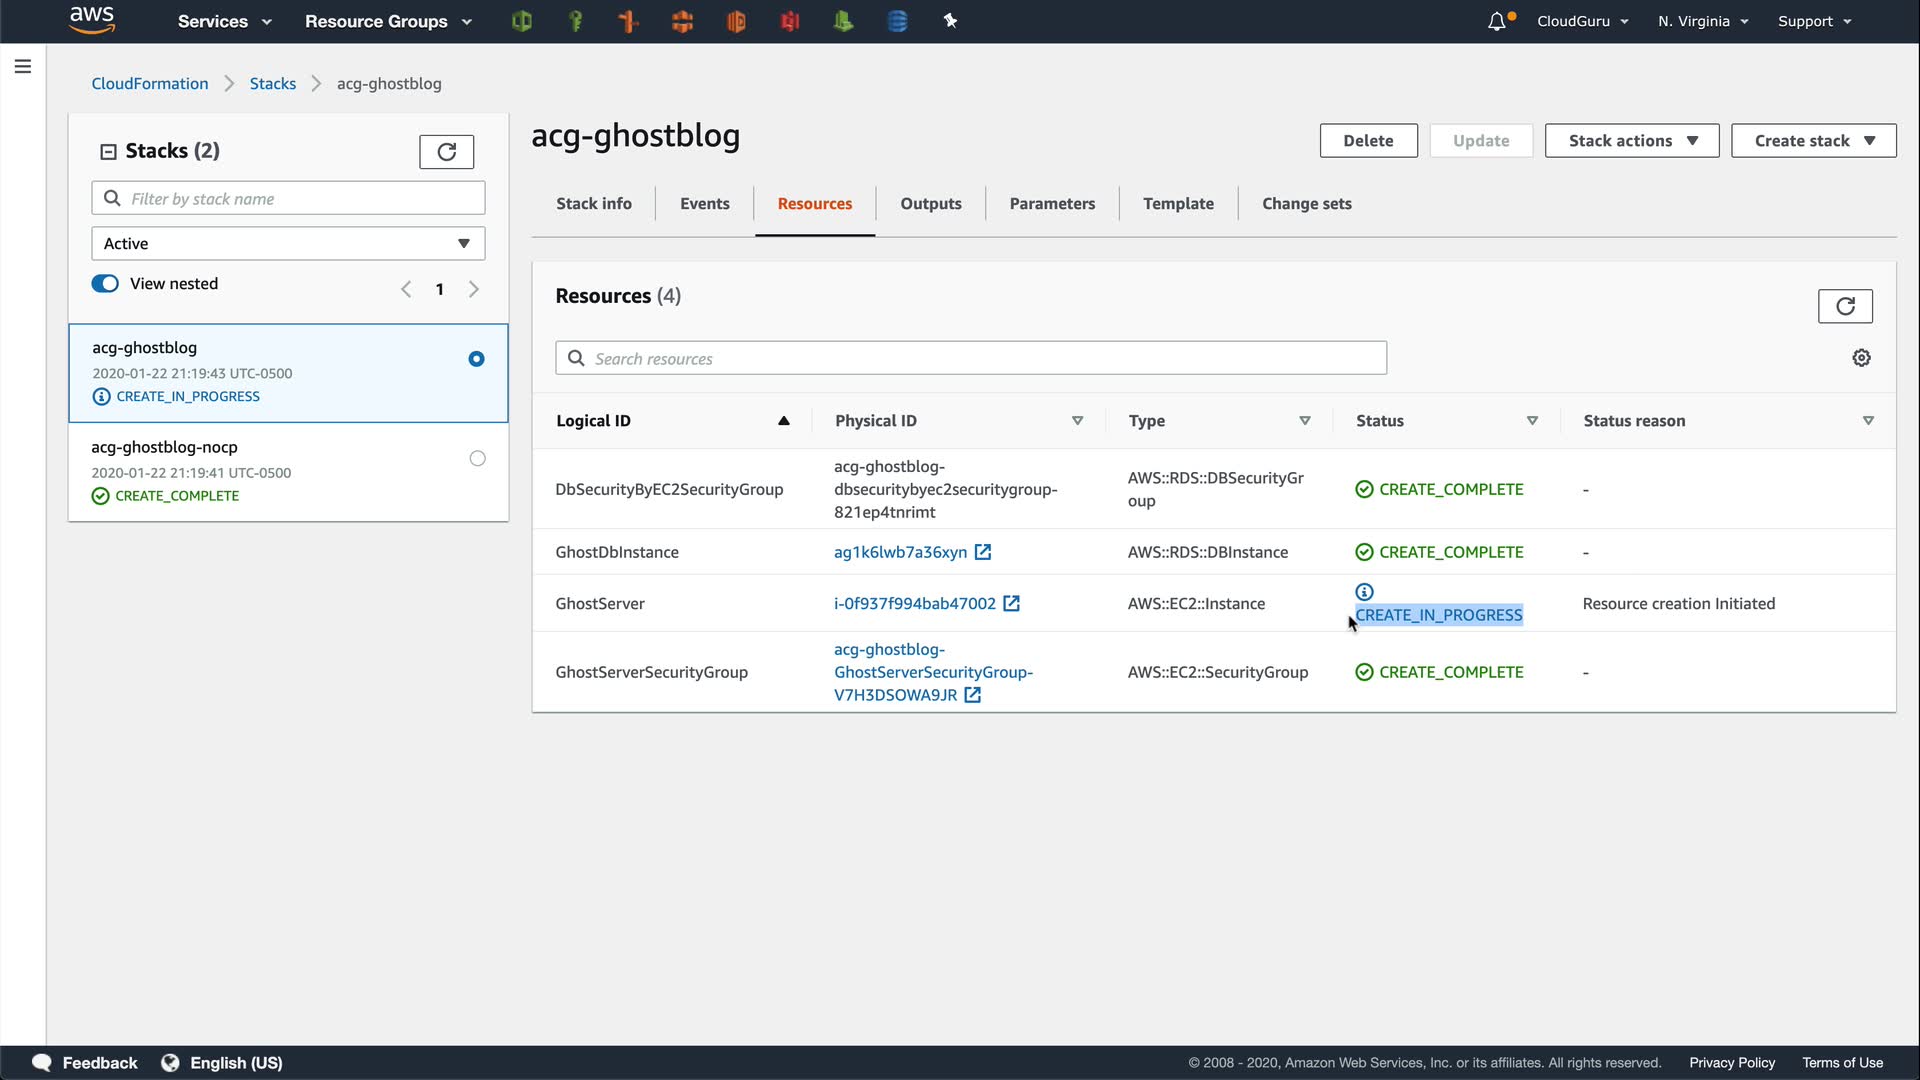Click the pin shortcut icon in navbar
The height and width of the screenshot is (1080, 1920).
(x=950, y=21)
